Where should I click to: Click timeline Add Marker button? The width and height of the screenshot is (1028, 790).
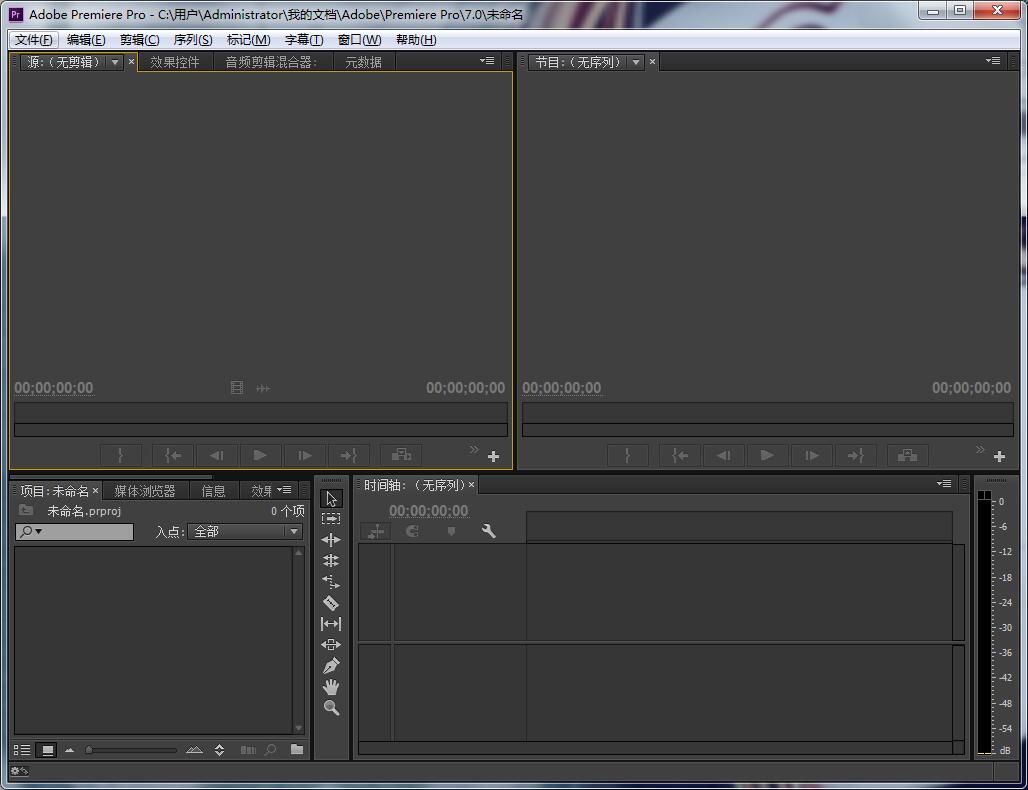coord(451,531)
